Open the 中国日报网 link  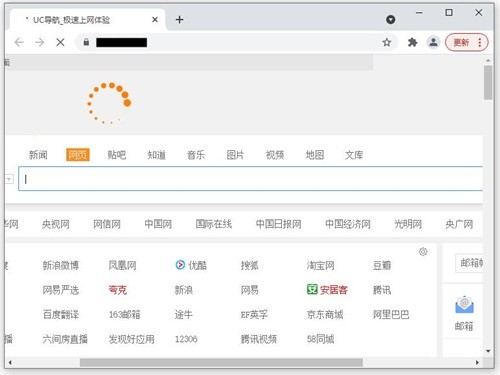(278, 224)
